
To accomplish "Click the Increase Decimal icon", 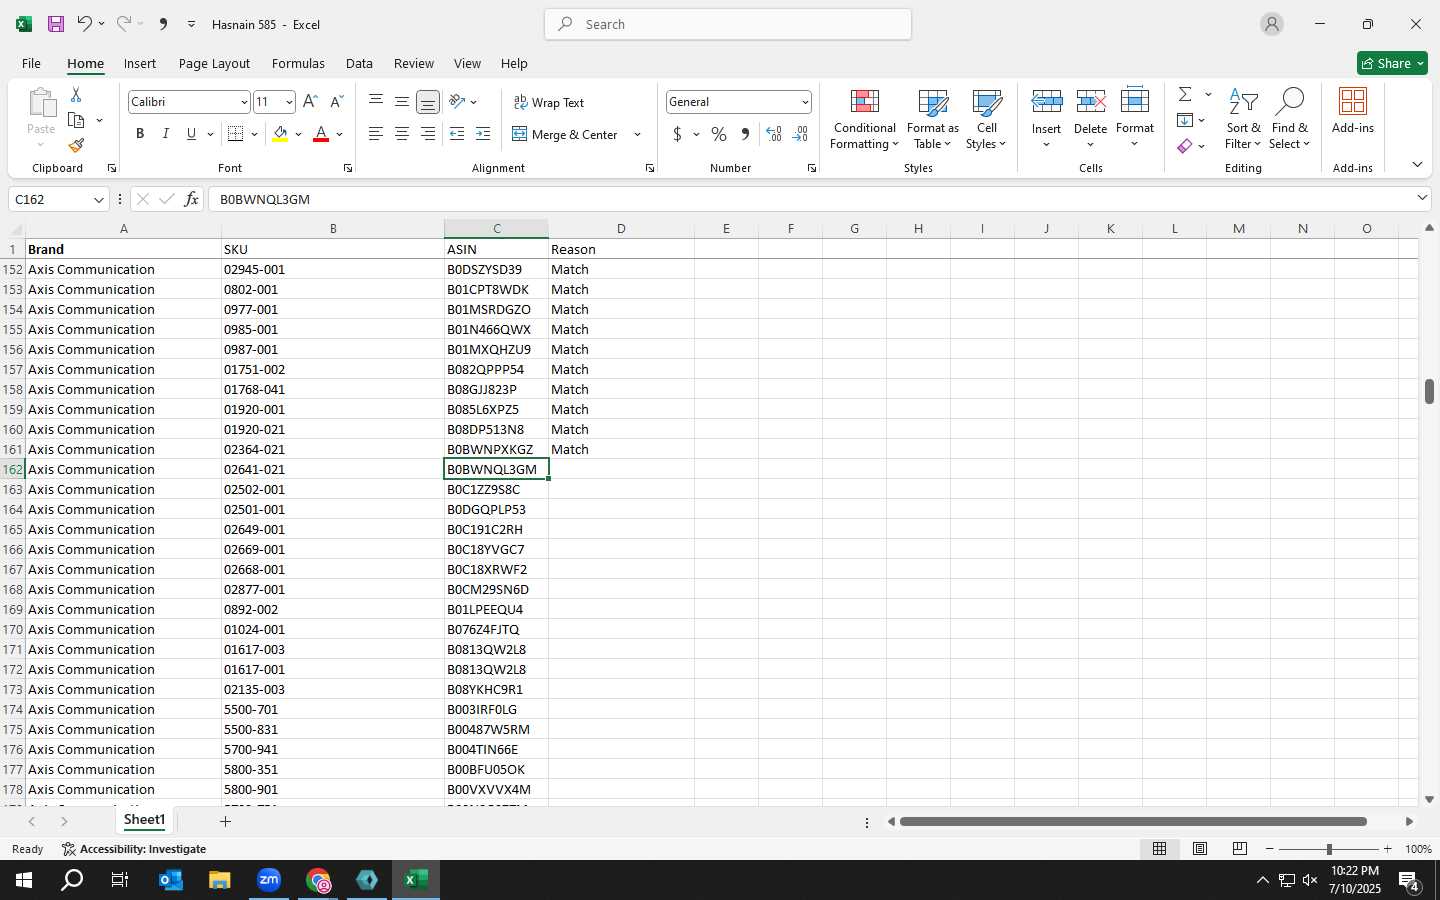I will [773, 134].
